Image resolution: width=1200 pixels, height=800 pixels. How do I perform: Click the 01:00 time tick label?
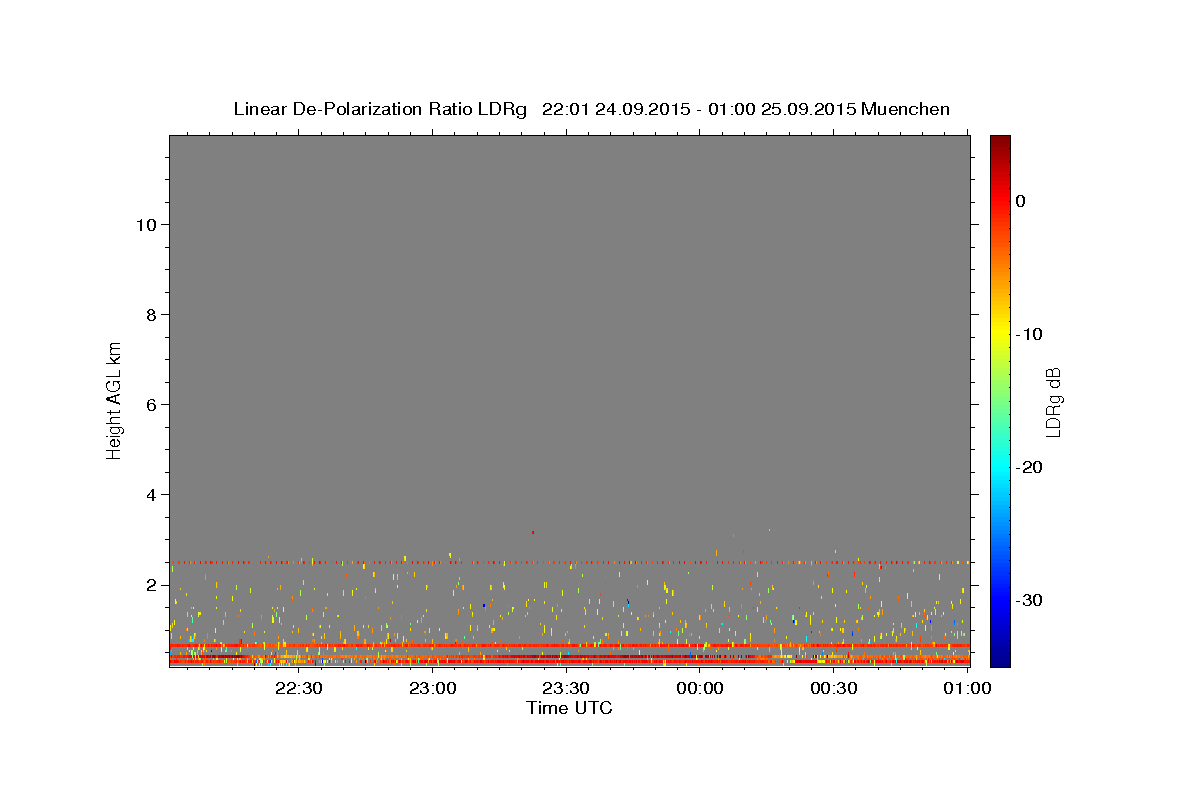967,688
